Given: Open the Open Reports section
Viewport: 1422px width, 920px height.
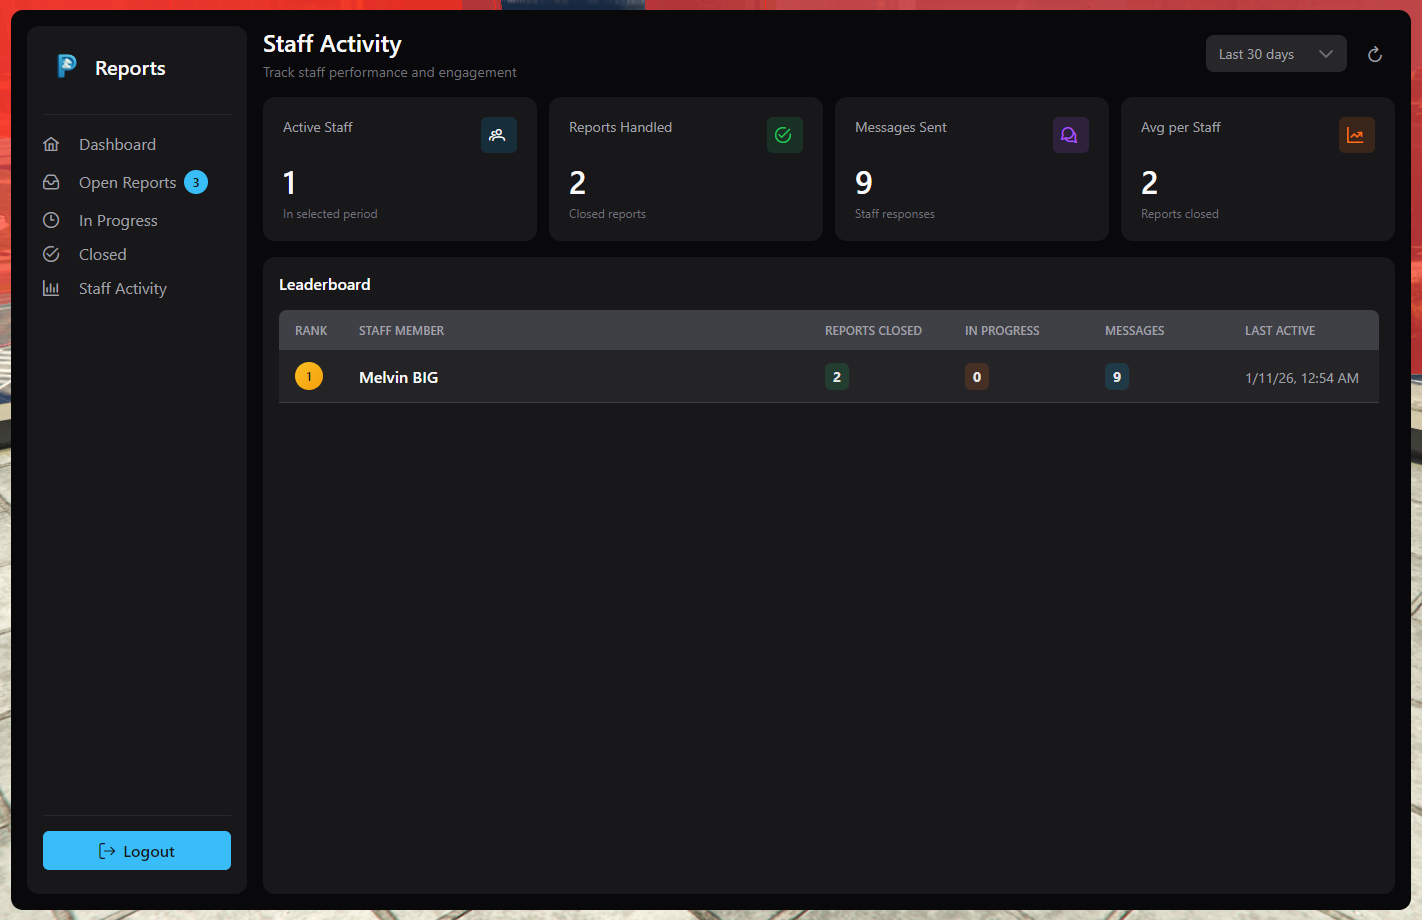Looking at the screenshot, I should [127, 182].
